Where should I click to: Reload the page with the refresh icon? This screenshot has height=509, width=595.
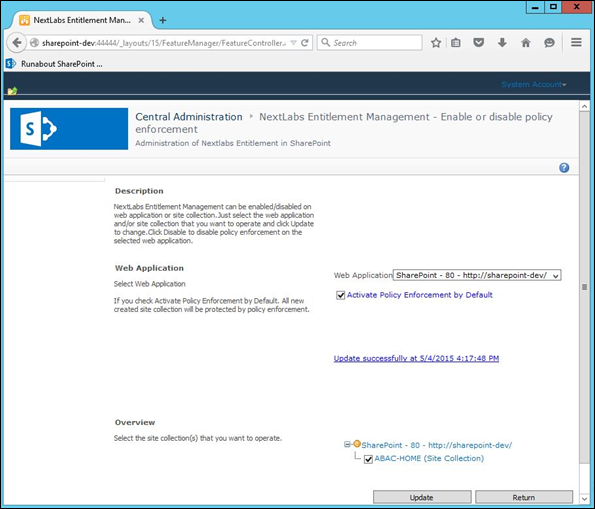(304, 43)
